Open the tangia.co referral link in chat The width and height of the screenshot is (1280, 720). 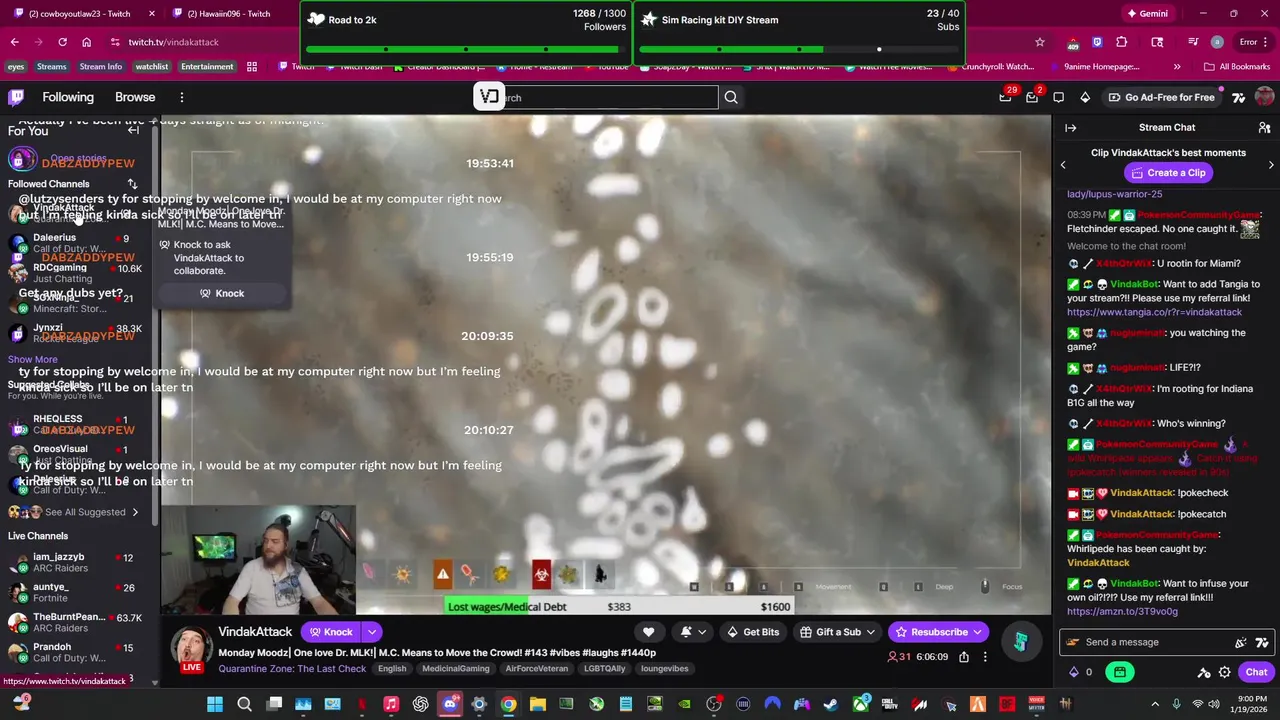pyautogui.click(x=1154, y=312)
